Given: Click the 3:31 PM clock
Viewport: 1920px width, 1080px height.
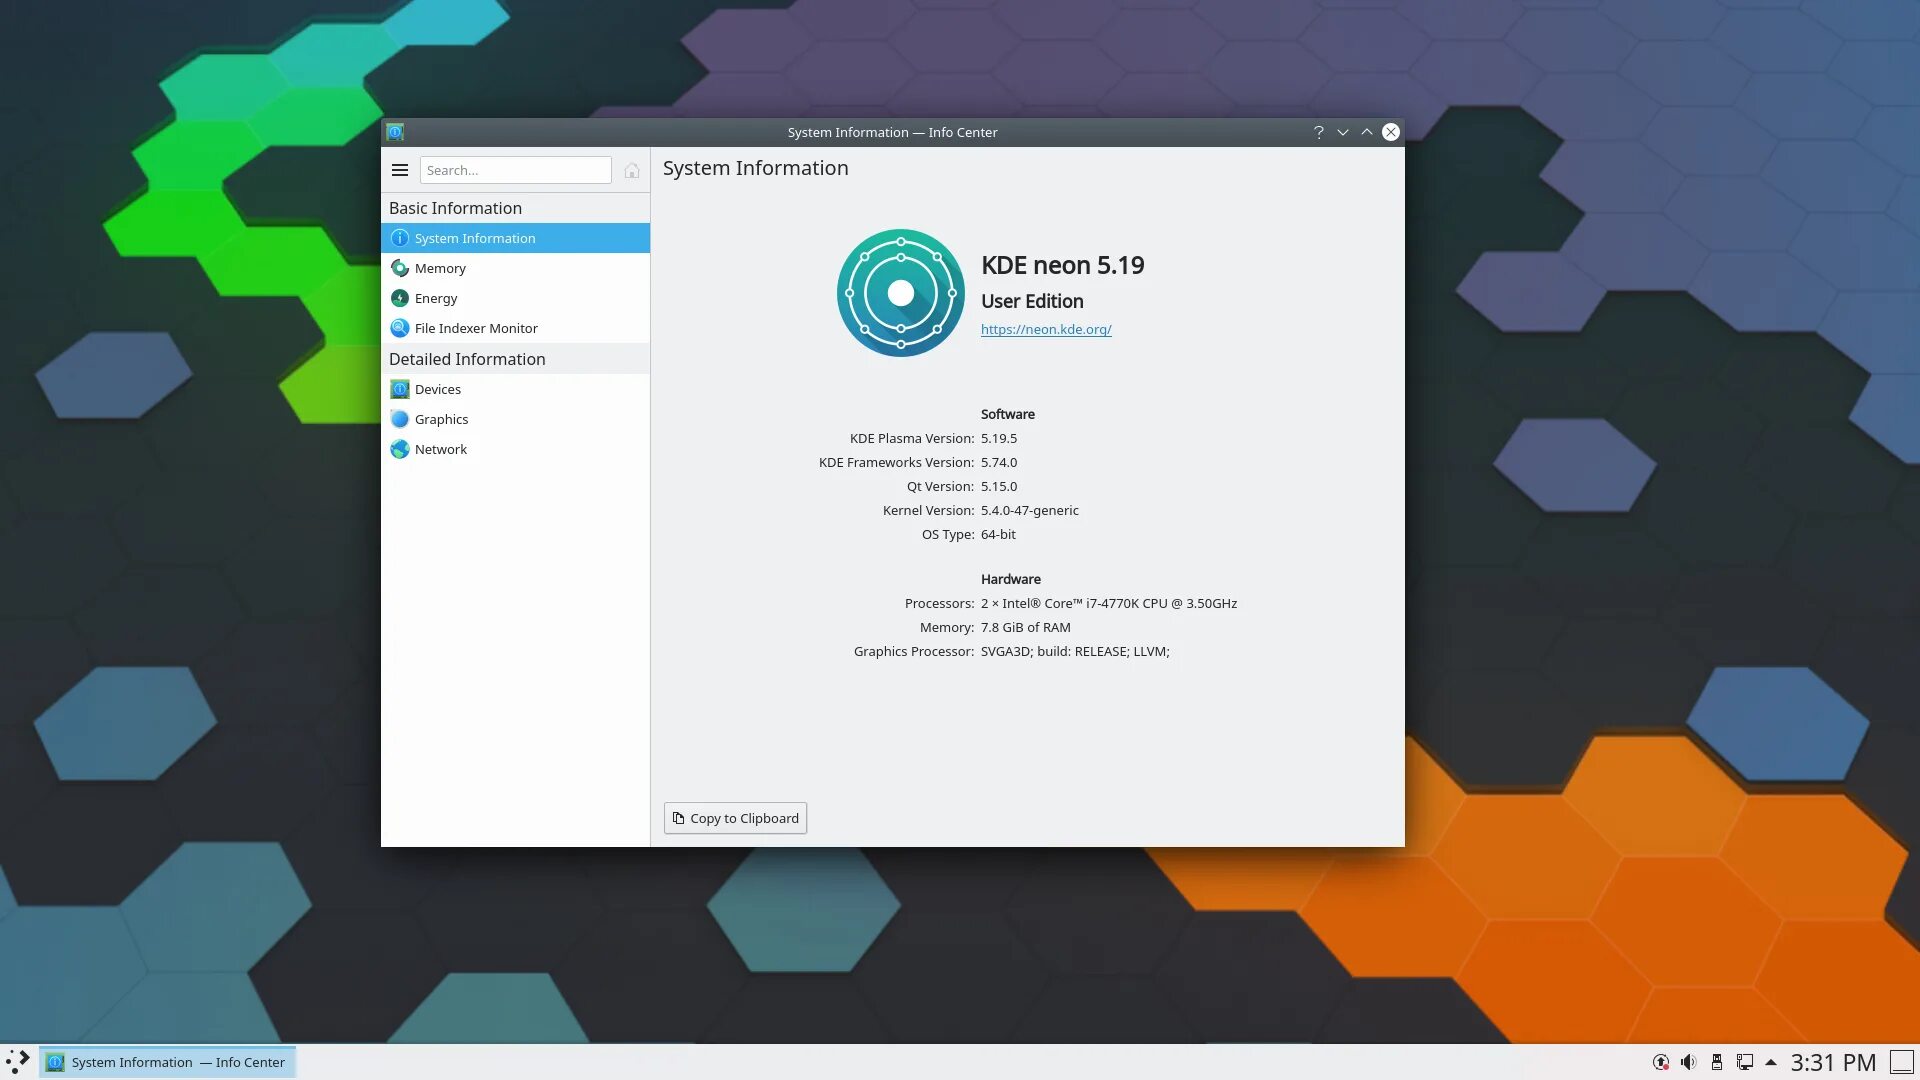Looking at the screenshot, I should pos(1833,1062).
